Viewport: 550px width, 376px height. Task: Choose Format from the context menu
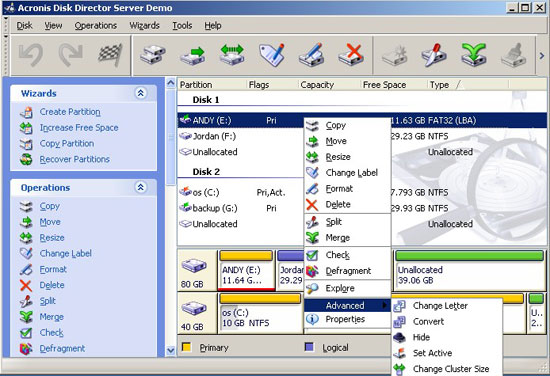pyautogui.click(x=347, y=189)
